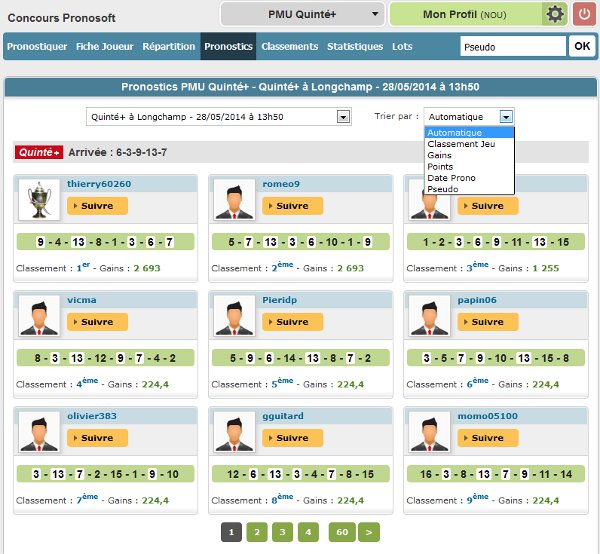Click Suivre on the 3ème ranked card

coord(488,206)
